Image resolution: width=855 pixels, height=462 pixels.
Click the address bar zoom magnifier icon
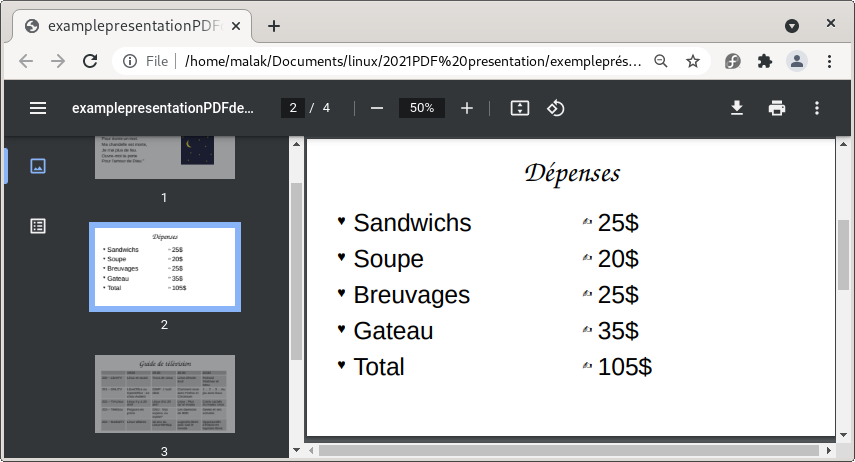[x=661, y=61]
